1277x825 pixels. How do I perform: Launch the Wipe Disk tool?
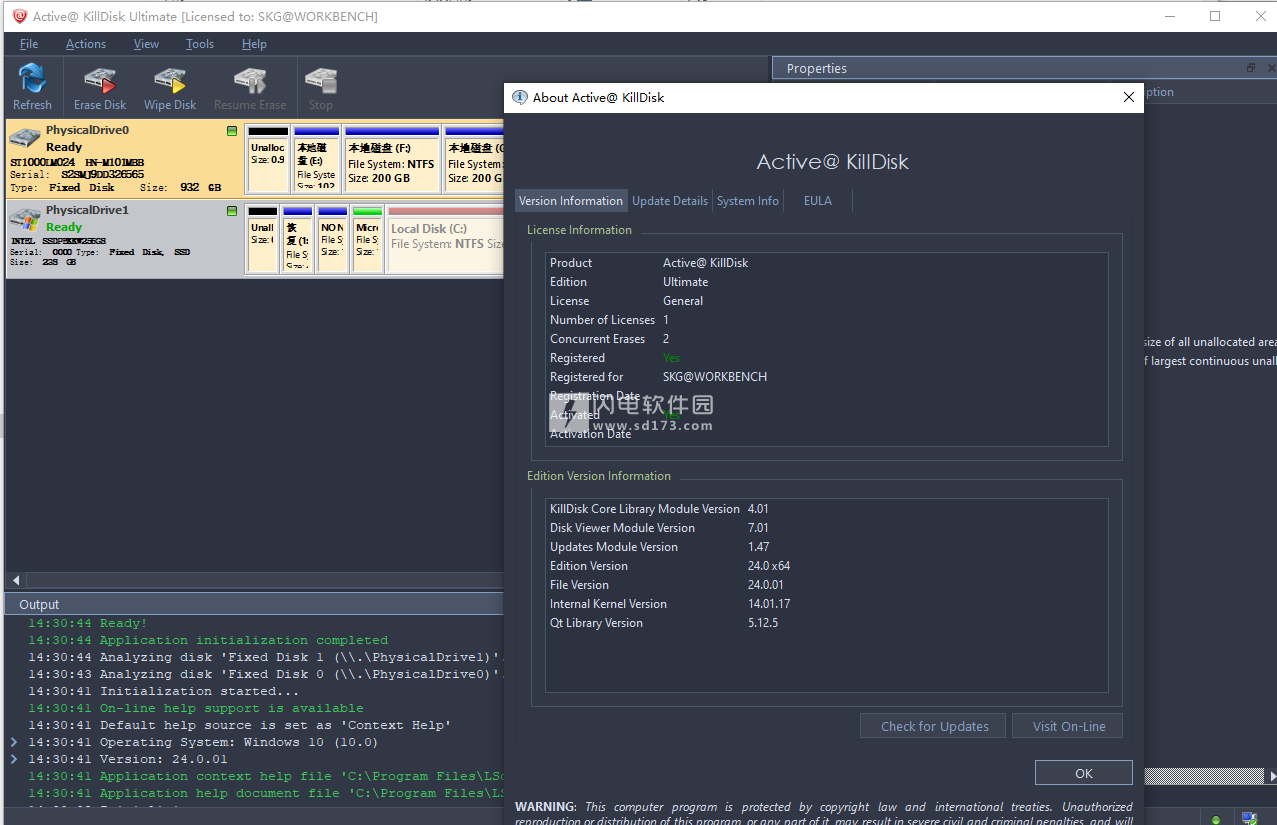[170, 88]
